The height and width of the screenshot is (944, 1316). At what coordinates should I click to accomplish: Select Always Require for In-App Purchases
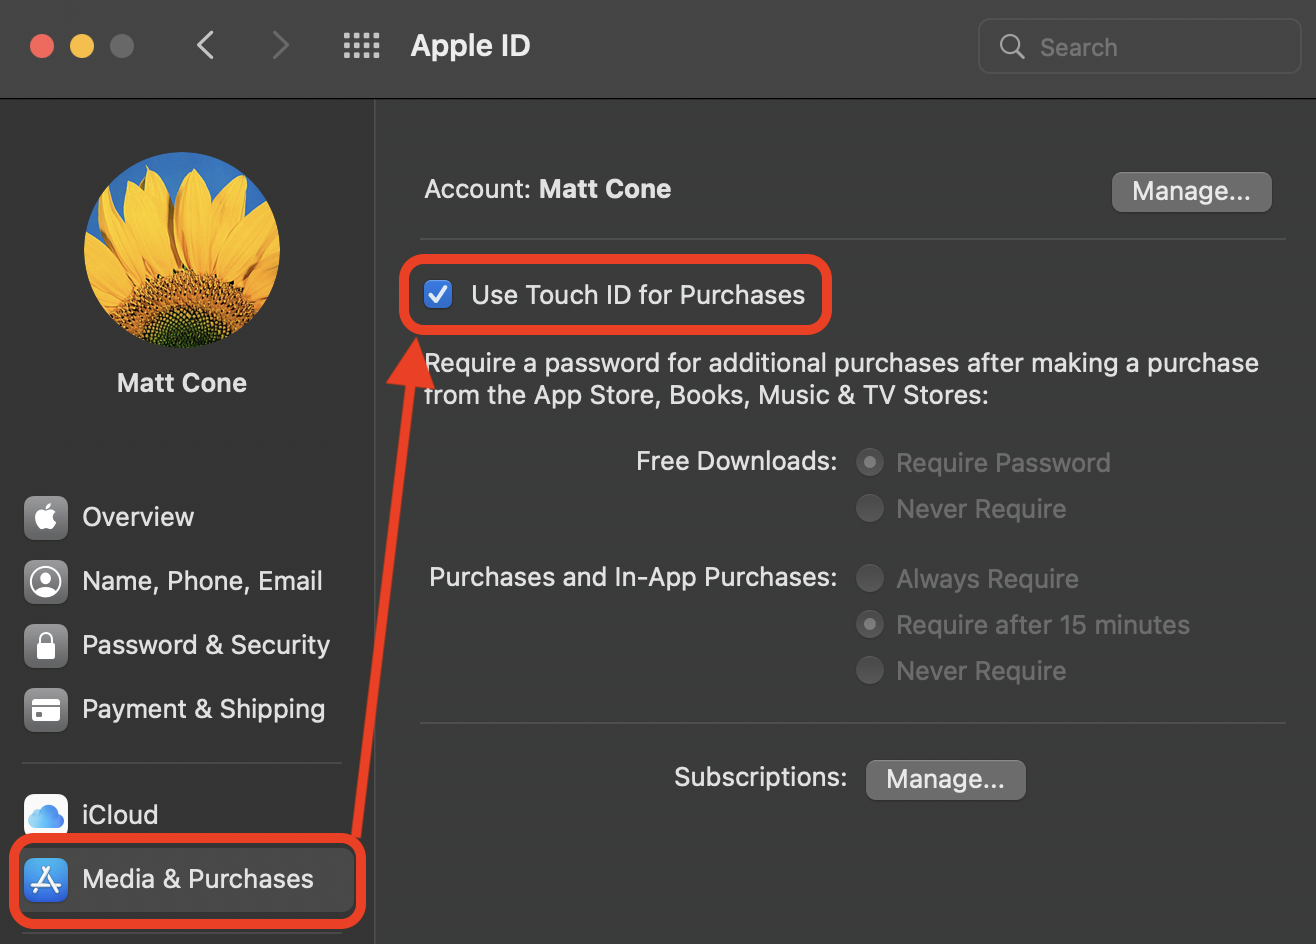pos(869,578)
